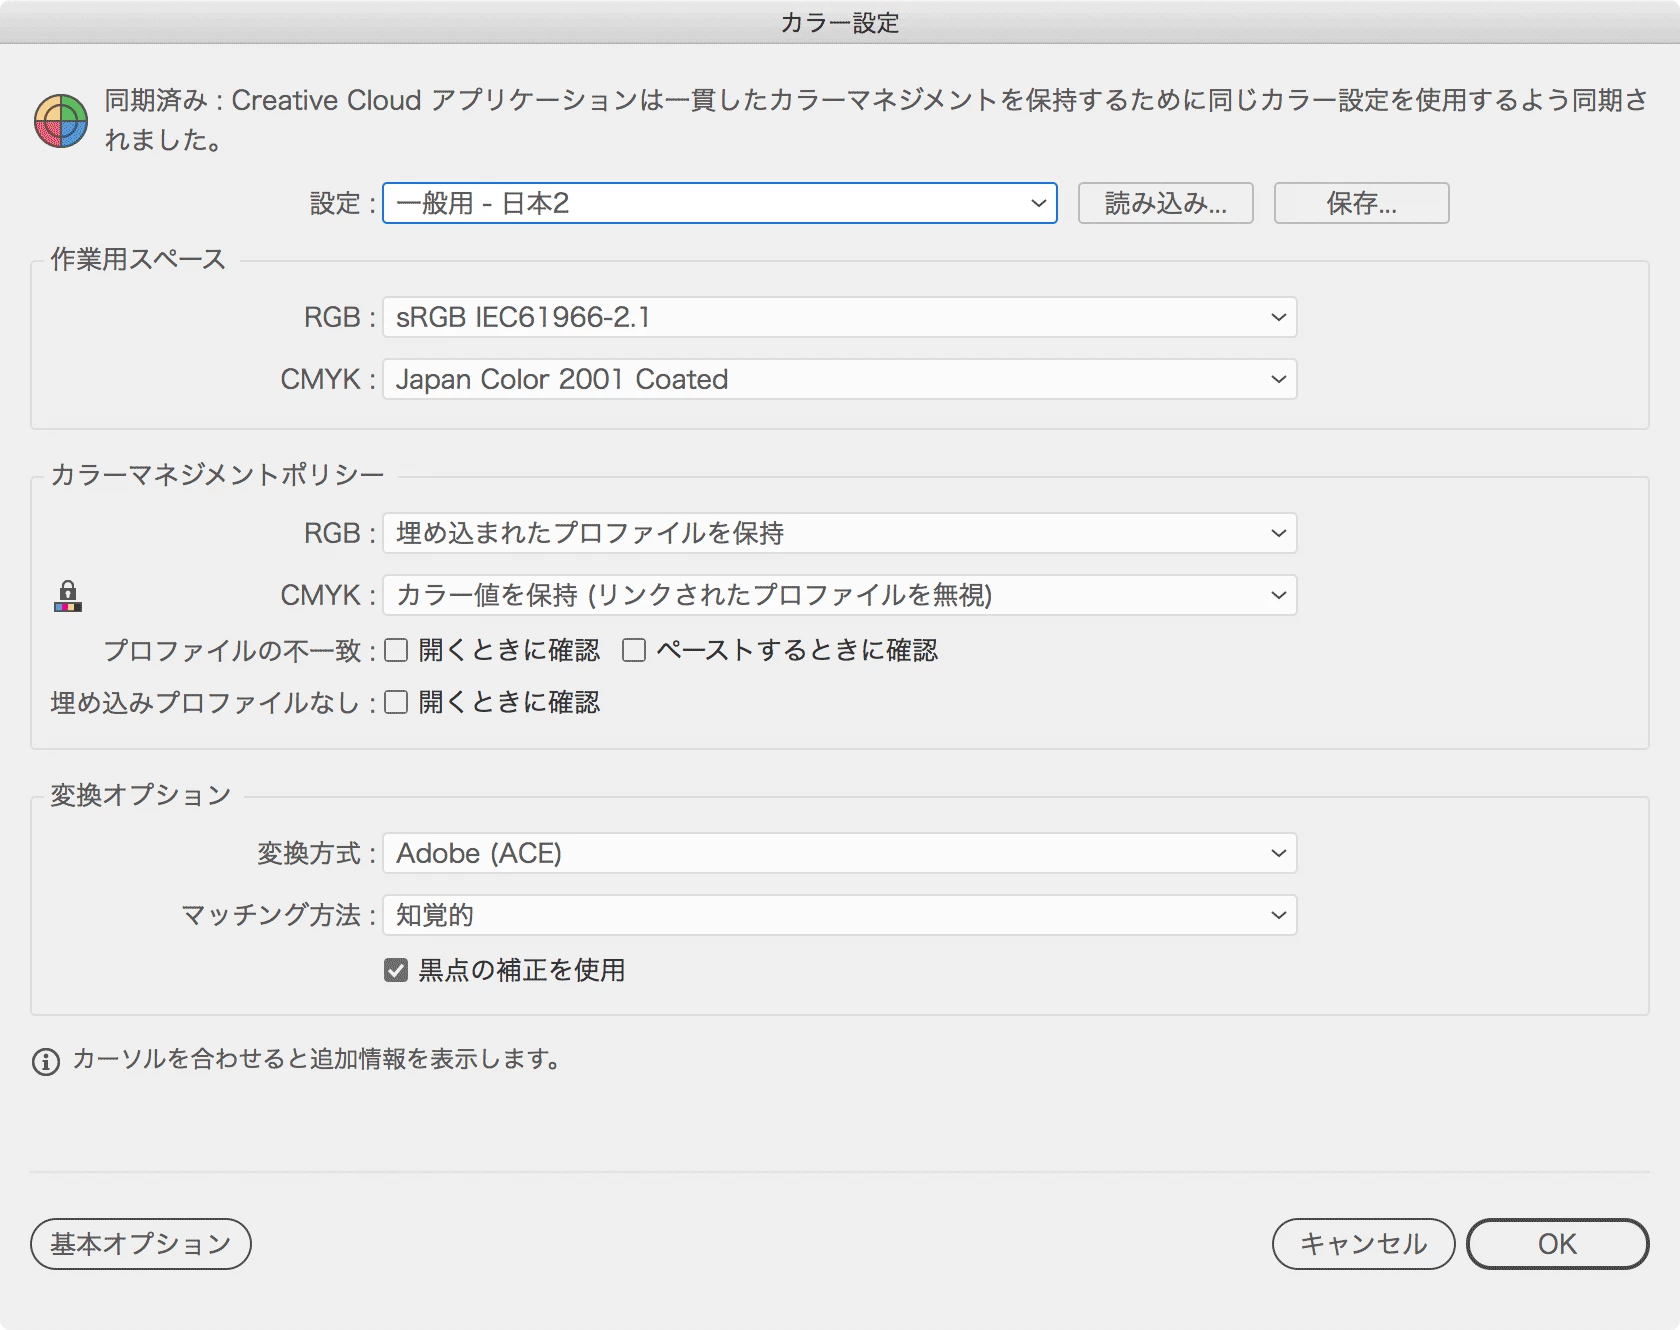Enable ペーストするときに確認 checkbox
Screen dimensions: 1680x1330
[634, 650]
